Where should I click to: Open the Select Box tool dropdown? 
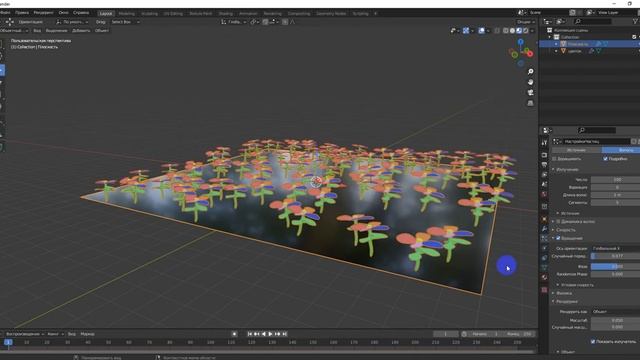click(125, 22)
